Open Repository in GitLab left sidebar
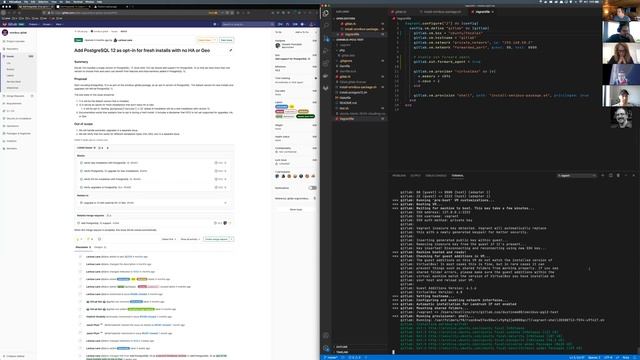The width and height of the screenshot is (640, 360). (12, 49)
